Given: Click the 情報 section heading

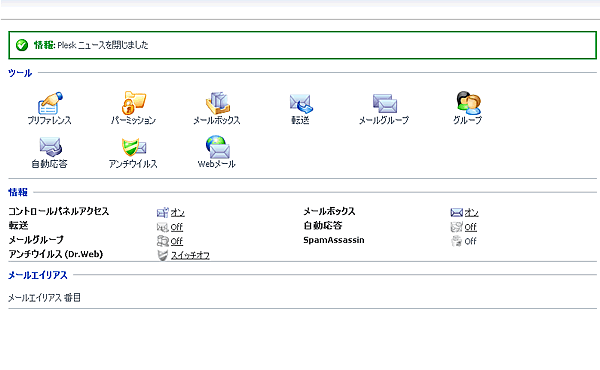Looking at the screenshot, I should pyautogui.click(x=18, y=192).
